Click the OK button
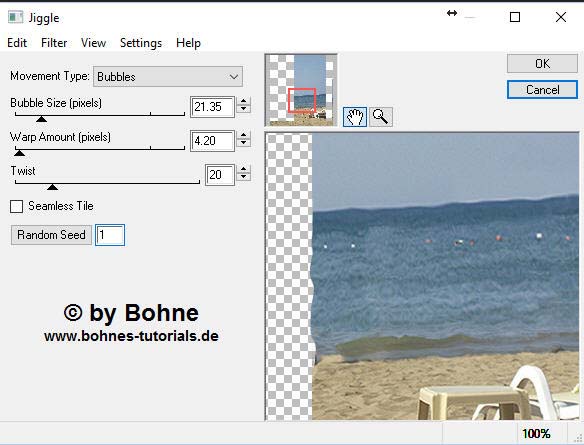Viewport: 584px width, 445px height. (x=542, y=64)
